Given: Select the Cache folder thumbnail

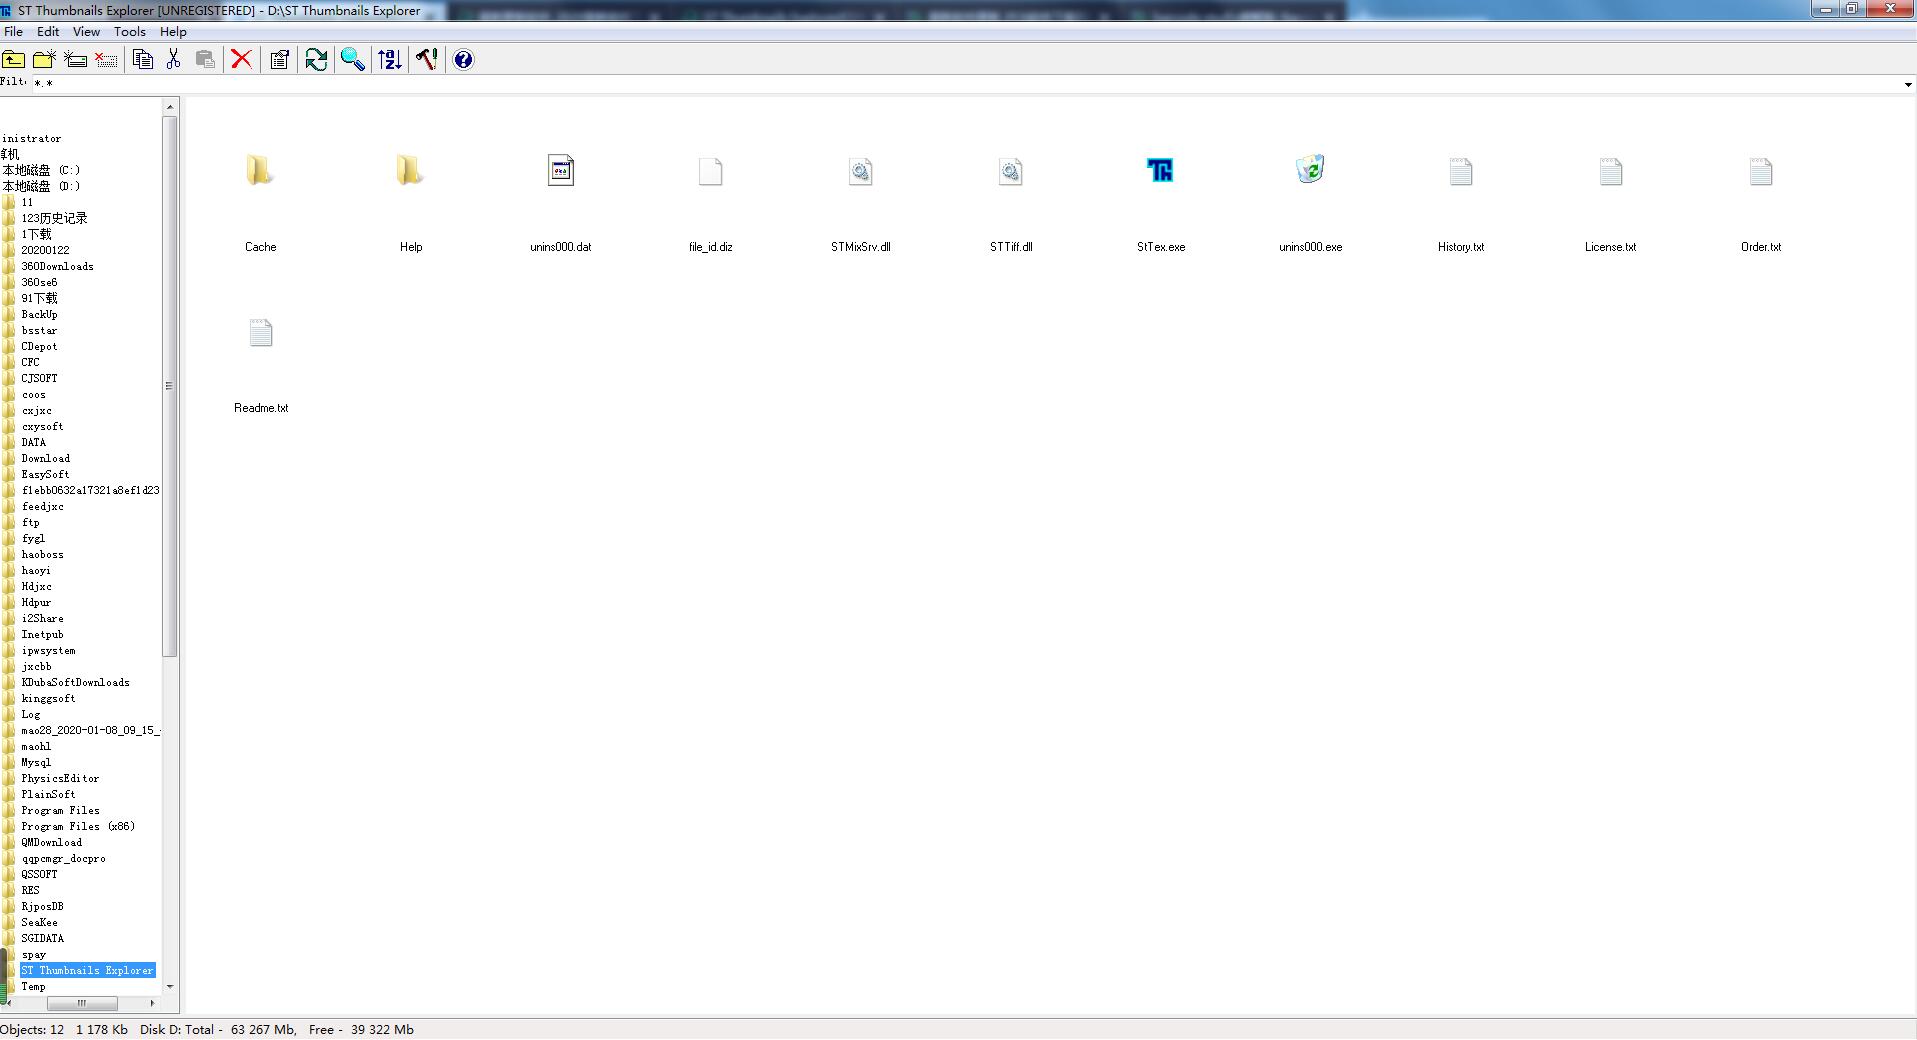Looking at the screenshot, I should pos(260,171).
